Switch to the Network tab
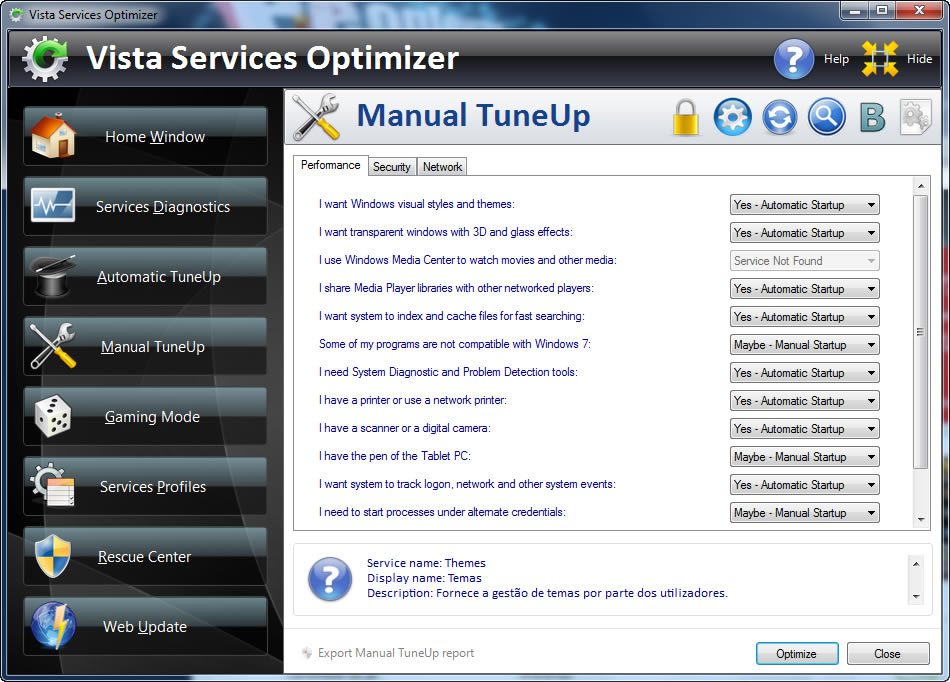The image size is (950, 682). coord(442,167)
